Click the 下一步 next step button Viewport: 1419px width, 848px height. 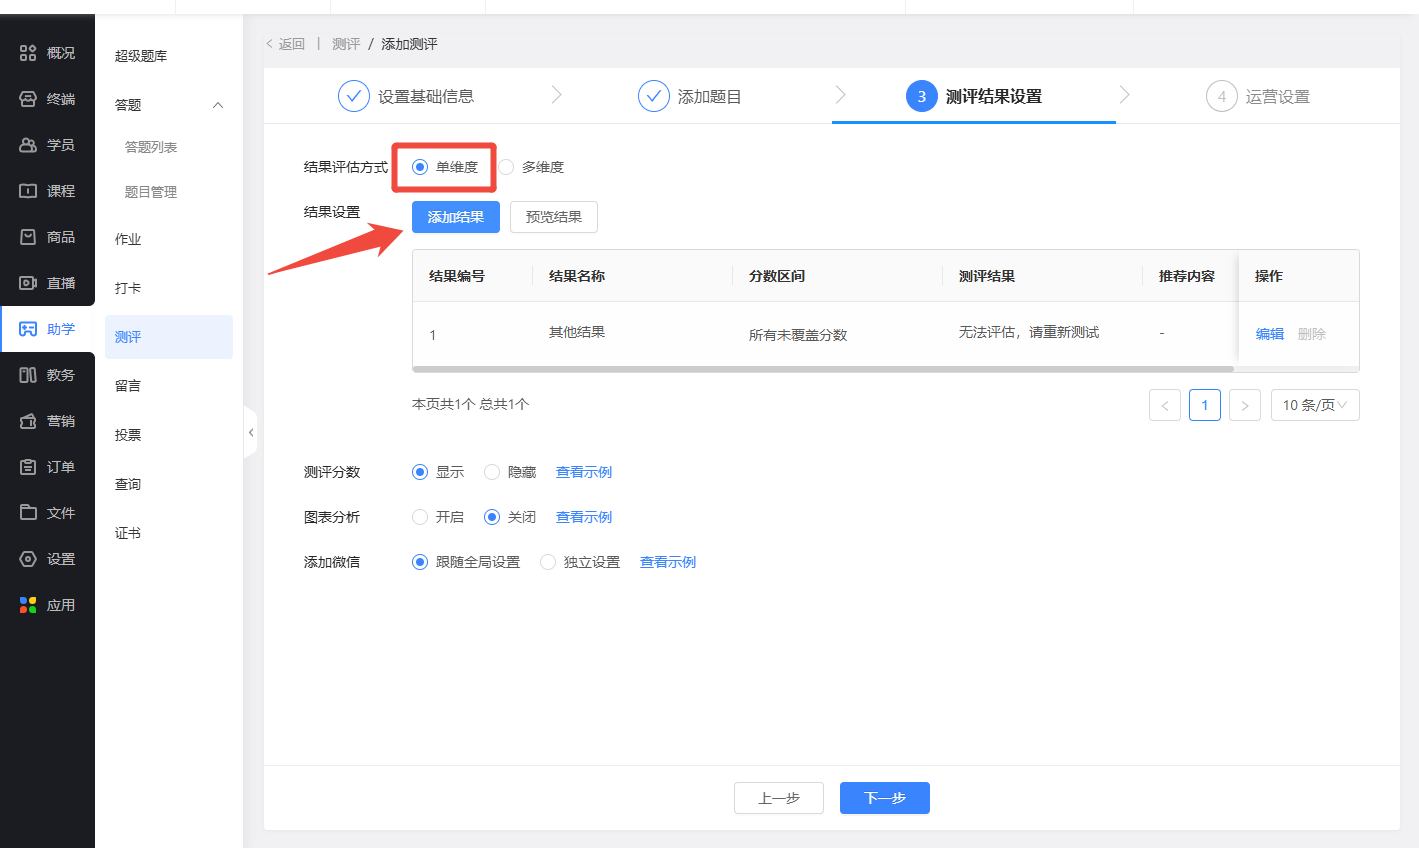tap(884, 798)
